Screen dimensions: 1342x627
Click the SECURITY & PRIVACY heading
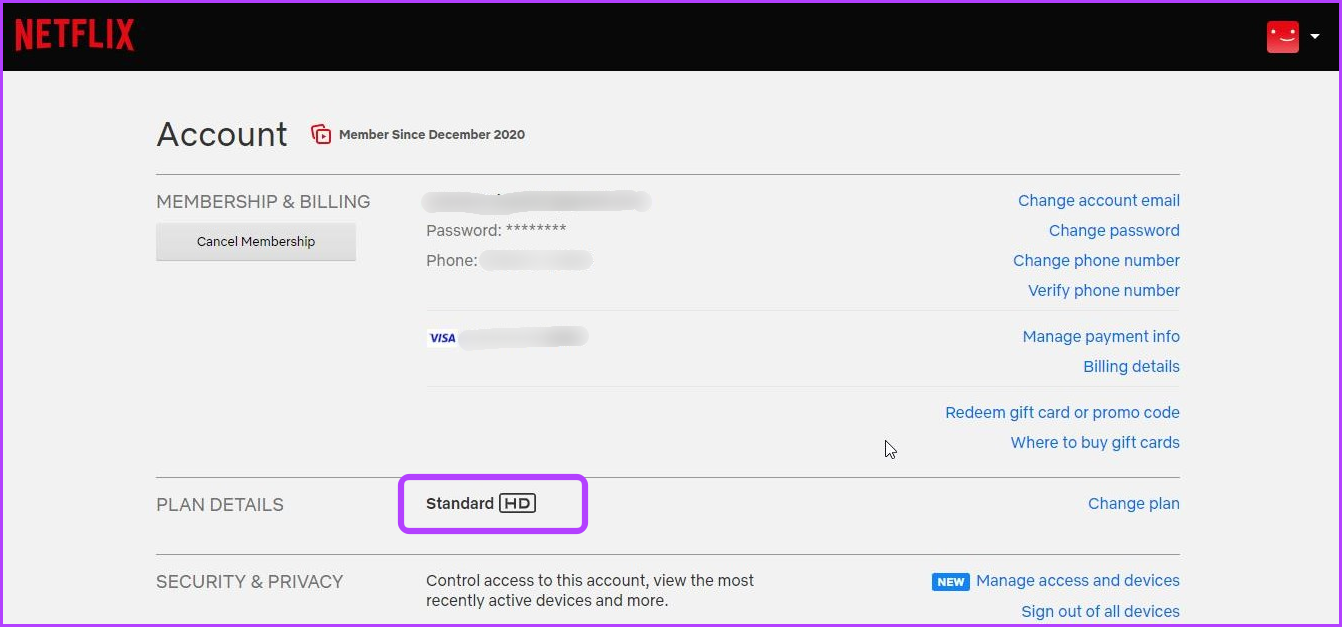(x=250, y=581)
